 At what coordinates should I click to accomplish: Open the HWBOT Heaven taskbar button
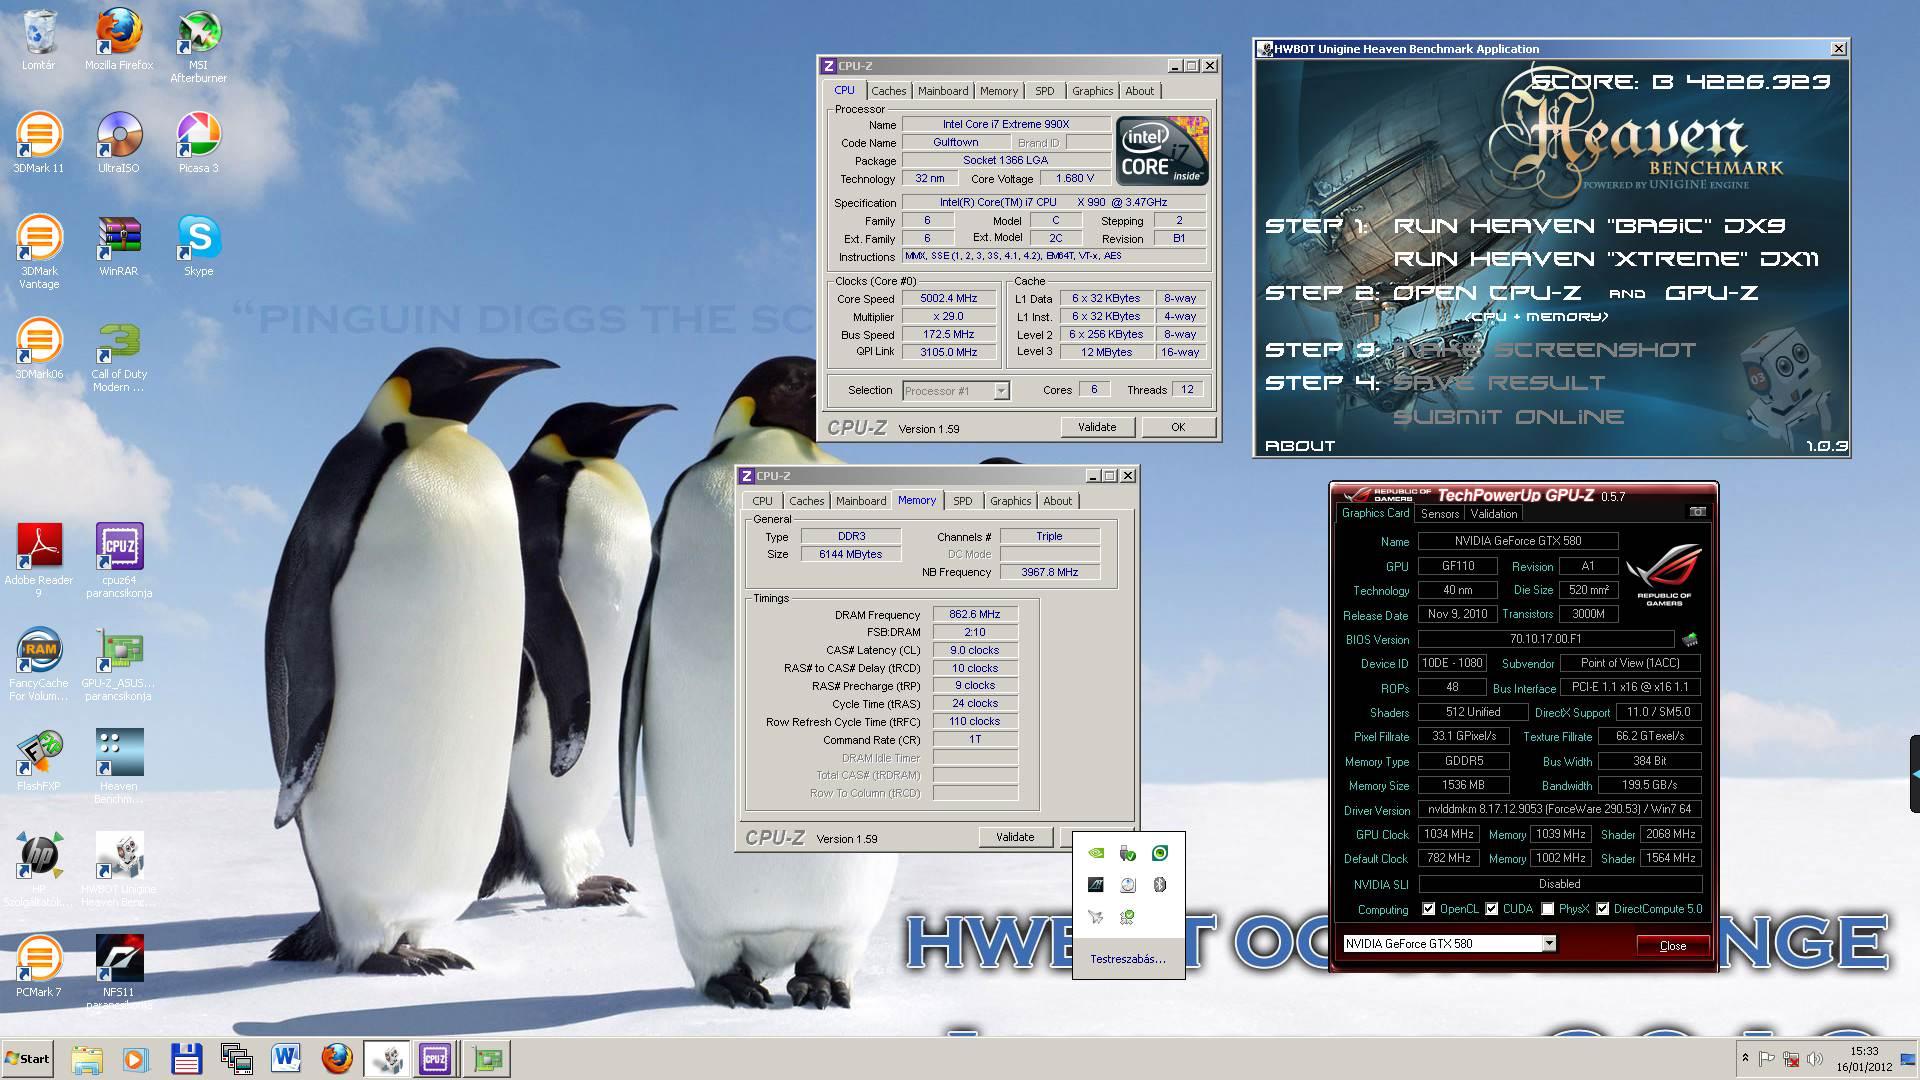point(386,1059)
